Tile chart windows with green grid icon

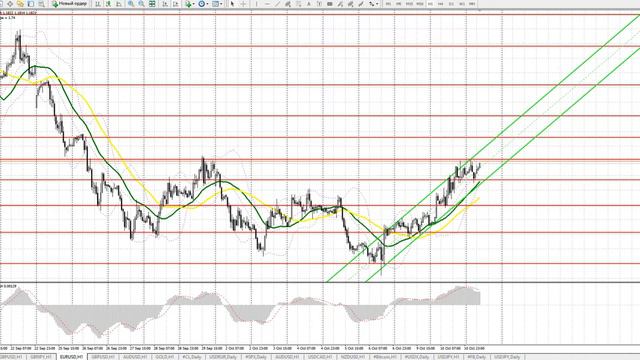click(152, 4)
